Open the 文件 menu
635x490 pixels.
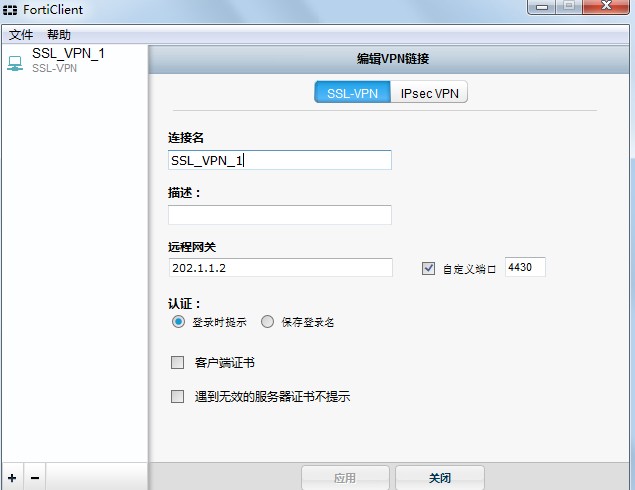point(21,35)
